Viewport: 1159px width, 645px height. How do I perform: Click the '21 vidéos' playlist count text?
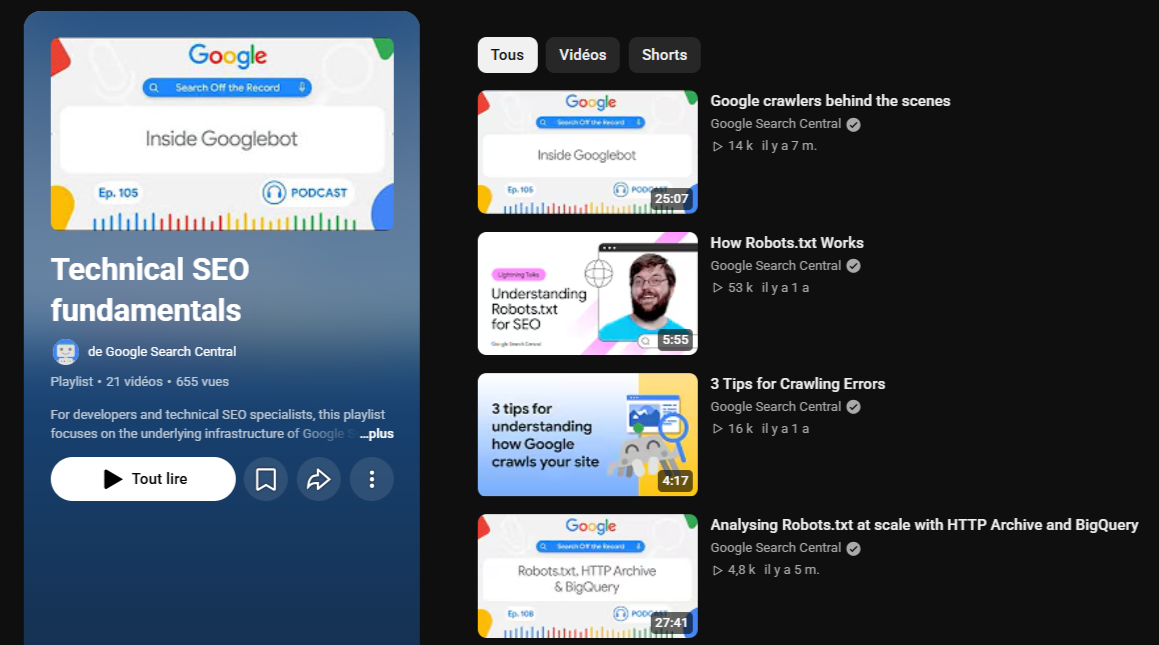point(134,382)
